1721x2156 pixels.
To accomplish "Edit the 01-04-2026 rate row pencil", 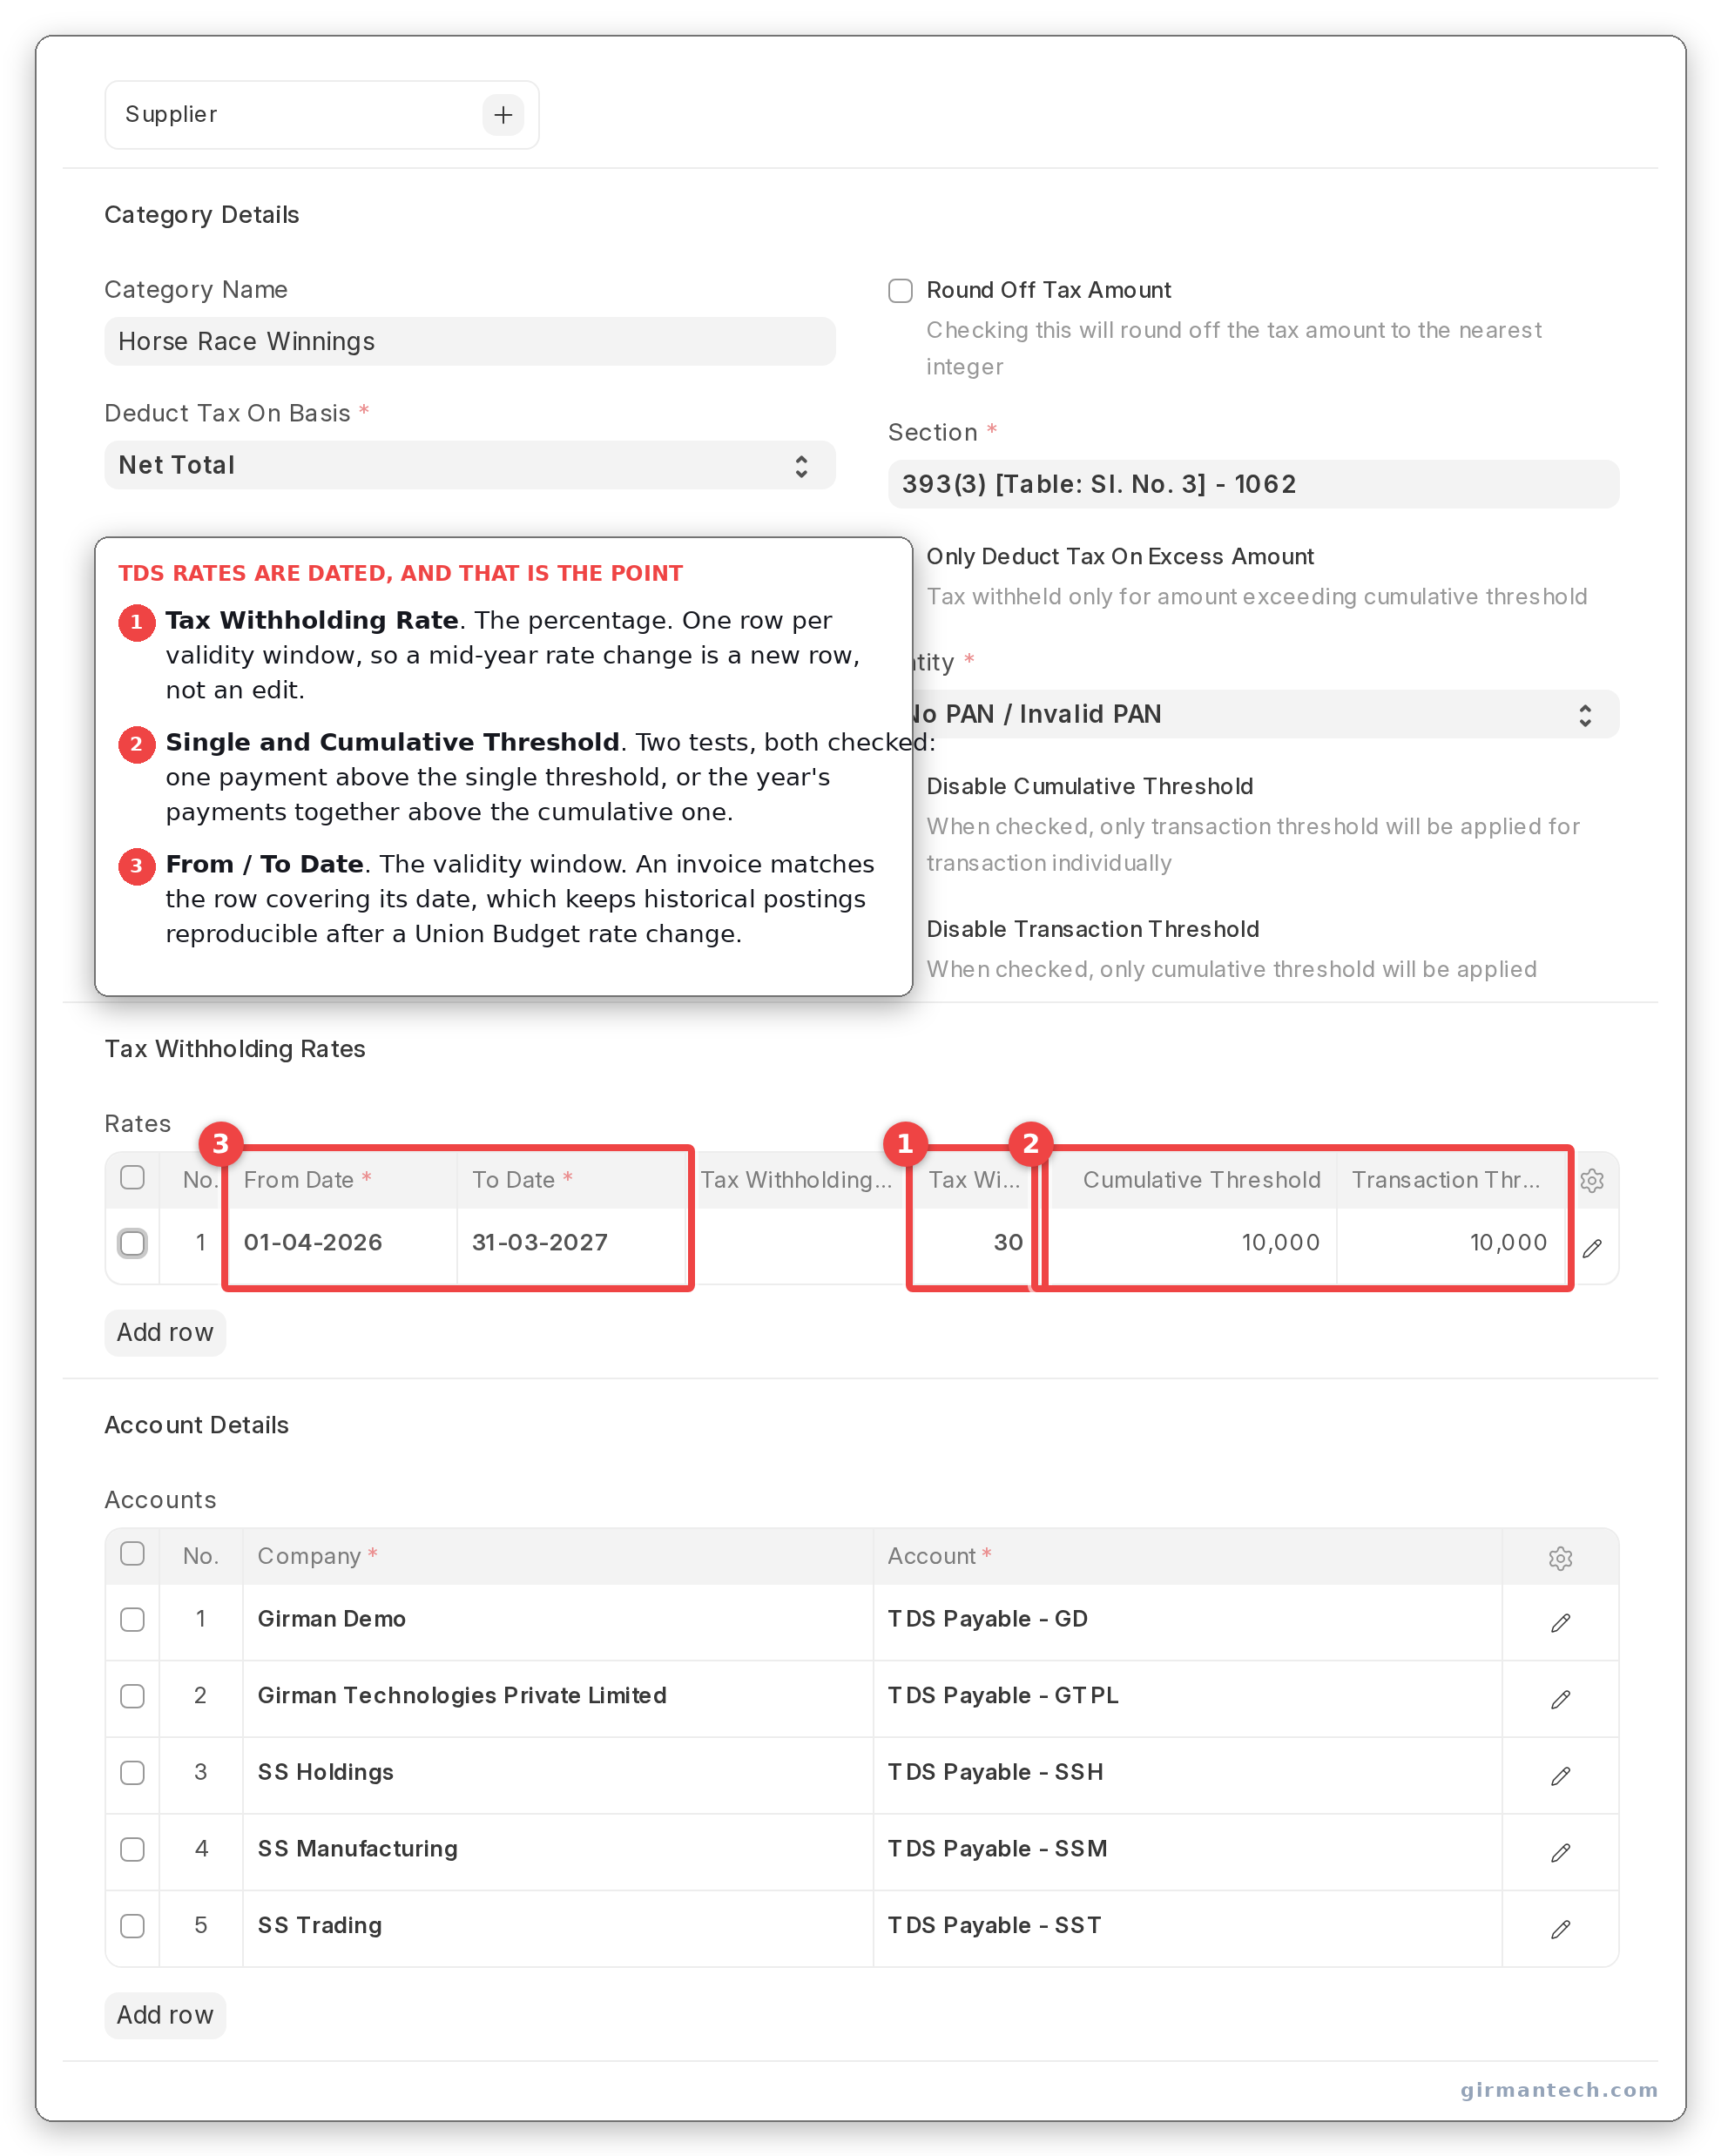I will pos(1592,1247).
